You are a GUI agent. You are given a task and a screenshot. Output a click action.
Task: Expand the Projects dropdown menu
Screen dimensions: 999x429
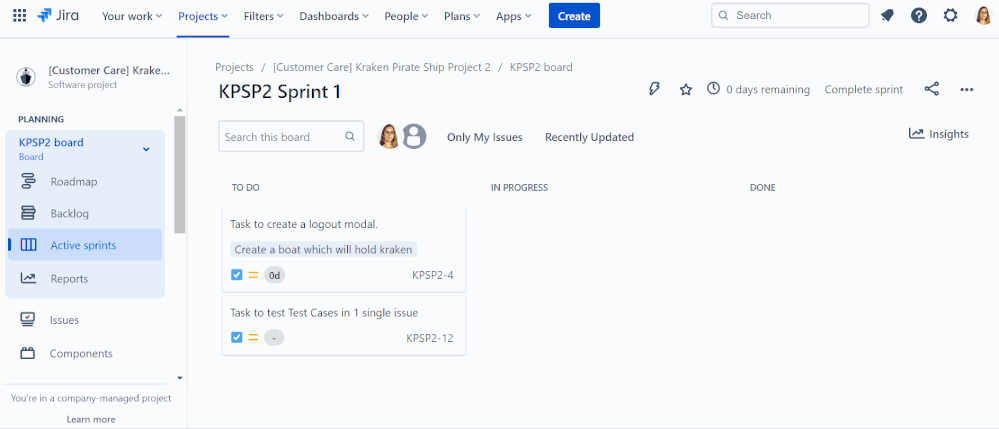[x=203, y=17]
